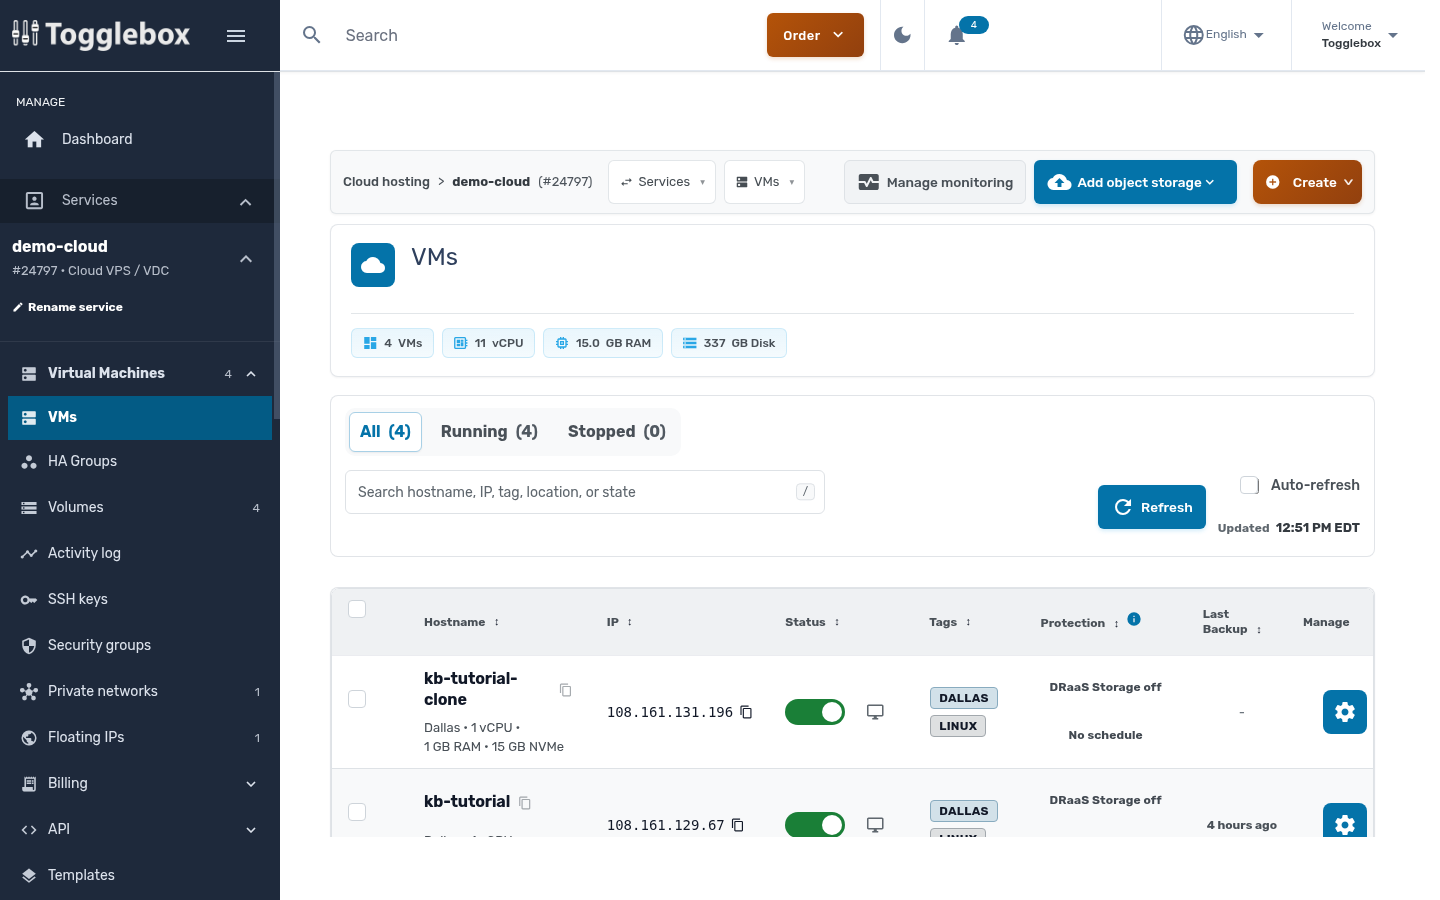Click the search magnifier icon
1440x900 pixels.
(312, 35)
